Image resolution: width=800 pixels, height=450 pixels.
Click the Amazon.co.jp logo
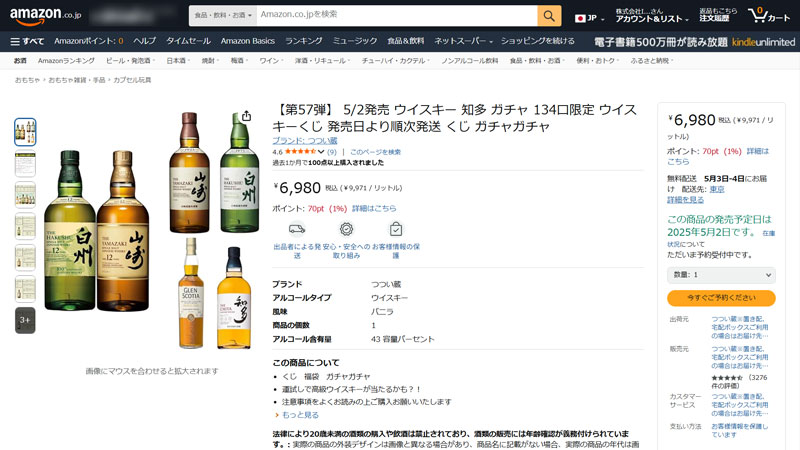pyautogui.click(x=45, y=15)
